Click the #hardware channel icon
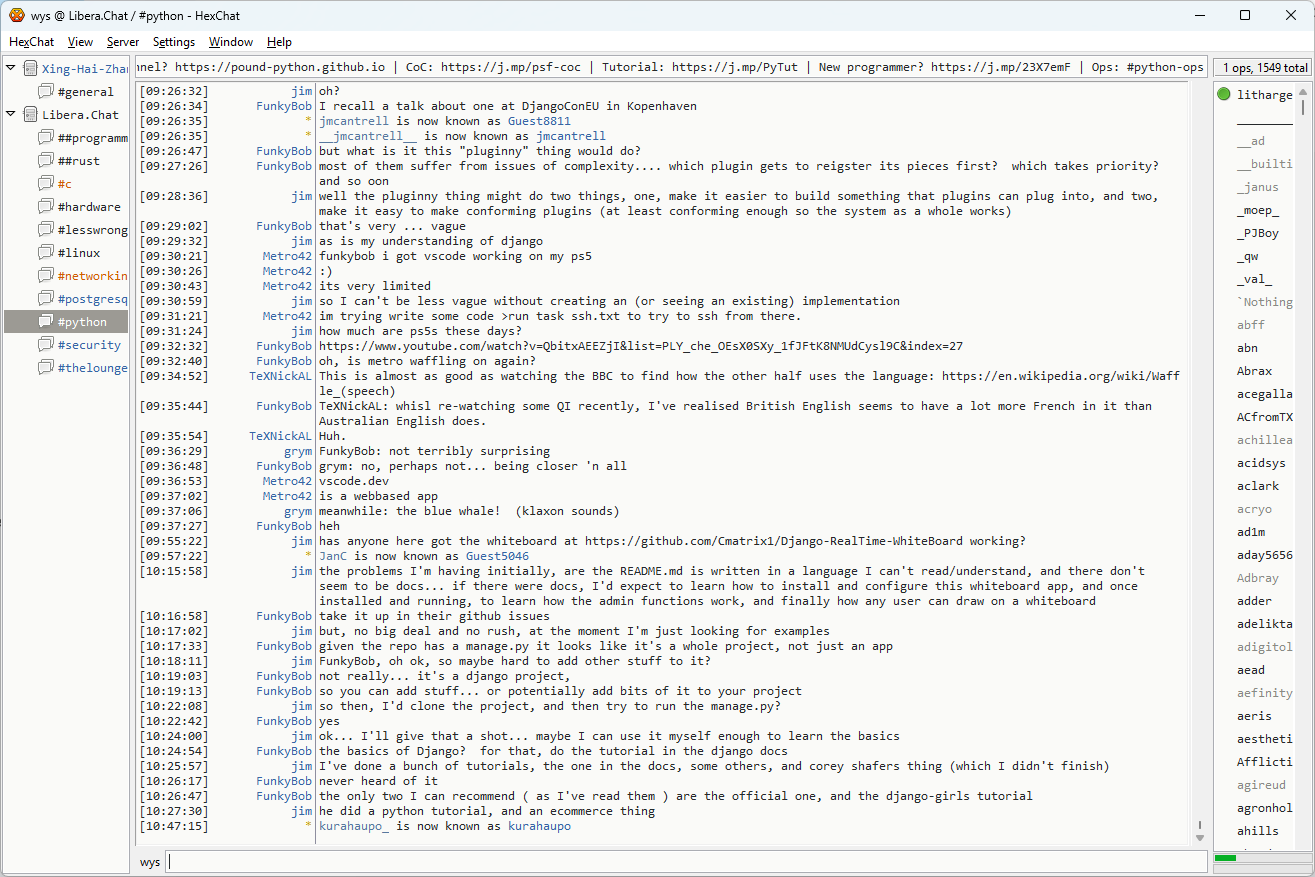This screenshot has height=877, width=1315. pyautogui.click(x=45, y=207)
